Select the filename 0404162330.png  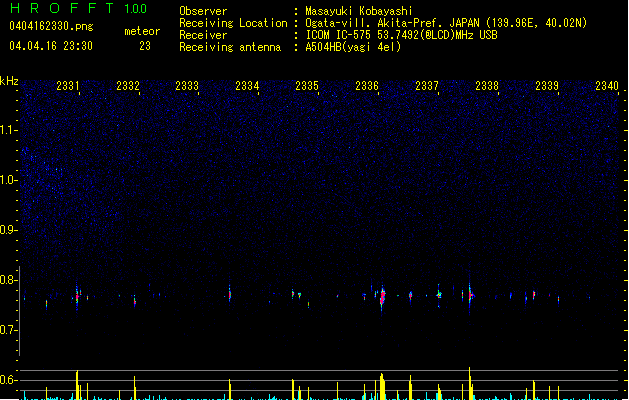click(51, 26)
